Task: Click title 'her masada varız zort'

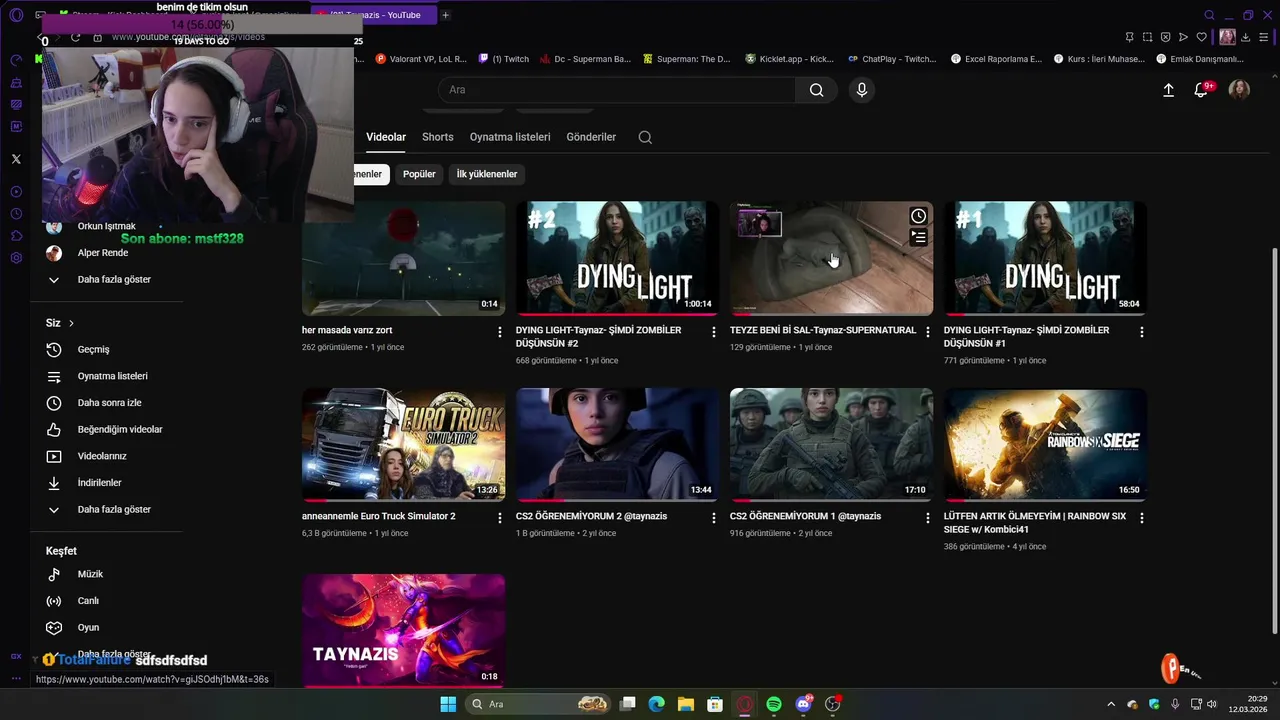Action: (347, 330)
